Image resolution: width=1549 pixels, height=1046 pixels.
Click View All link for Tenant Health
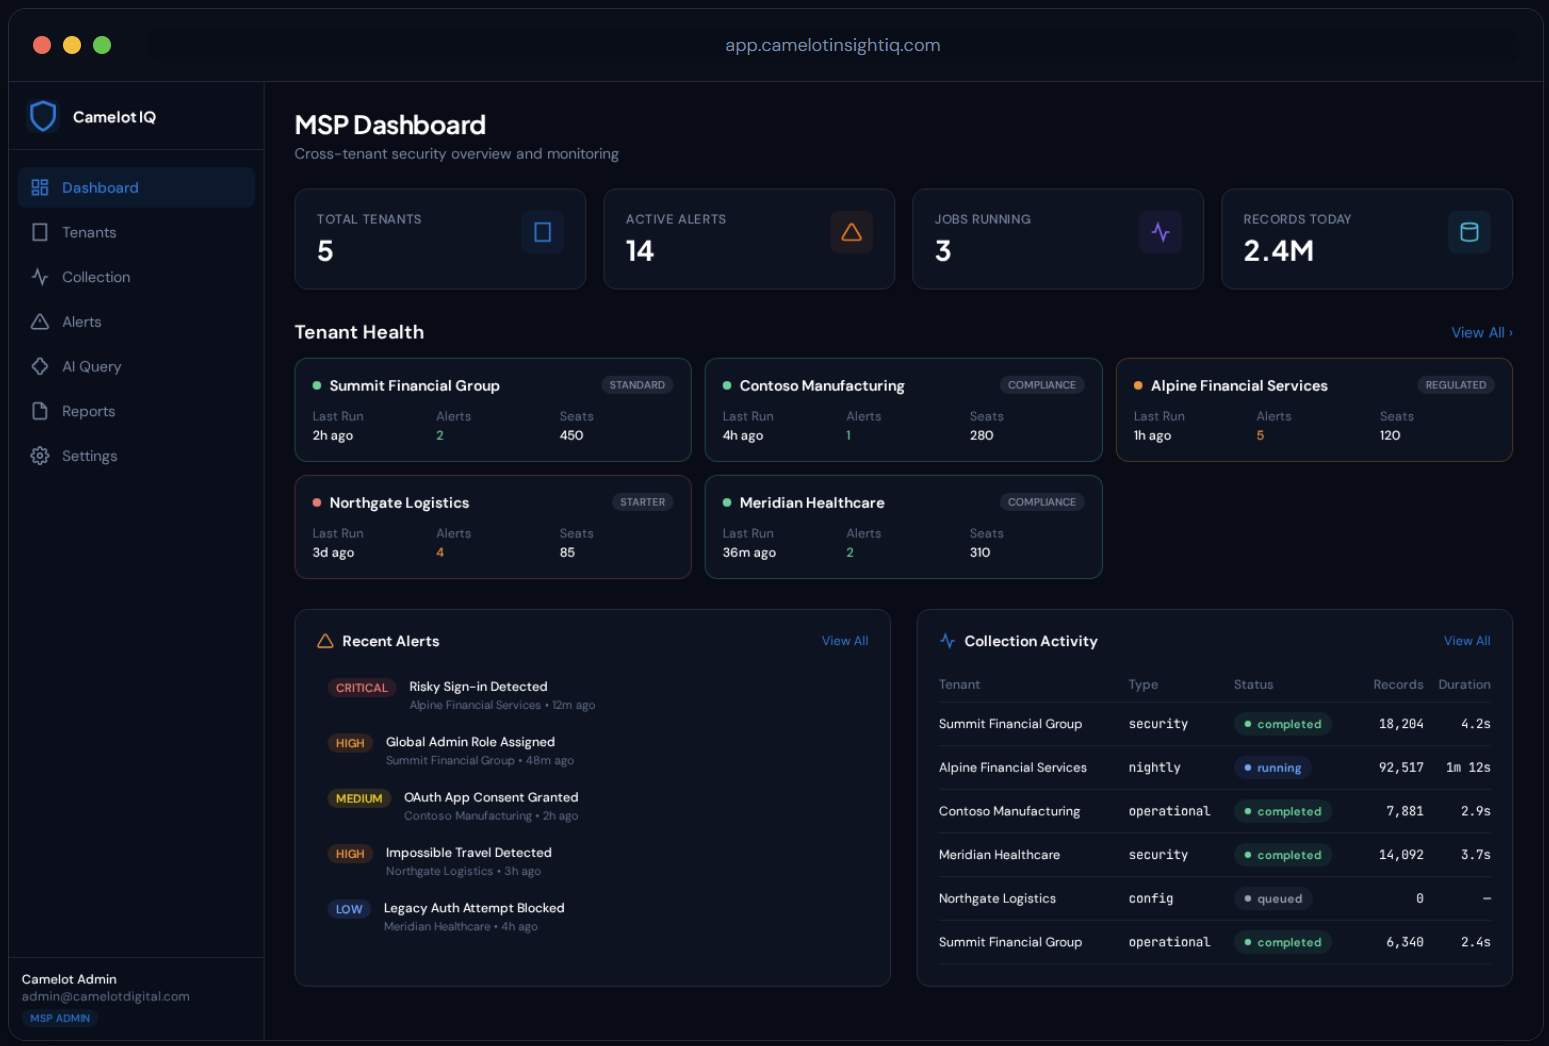coord(1481,332)
